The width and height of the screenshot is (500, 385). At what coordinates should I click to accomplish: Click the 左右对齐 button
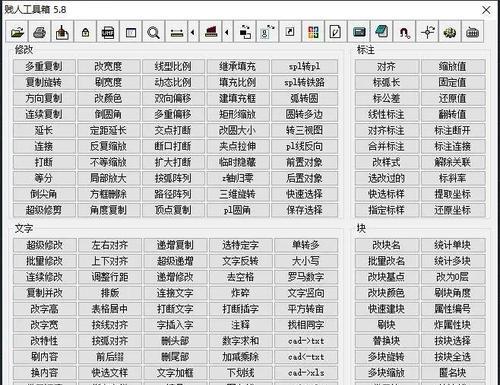pyautogui.click(x=110, y=245)
